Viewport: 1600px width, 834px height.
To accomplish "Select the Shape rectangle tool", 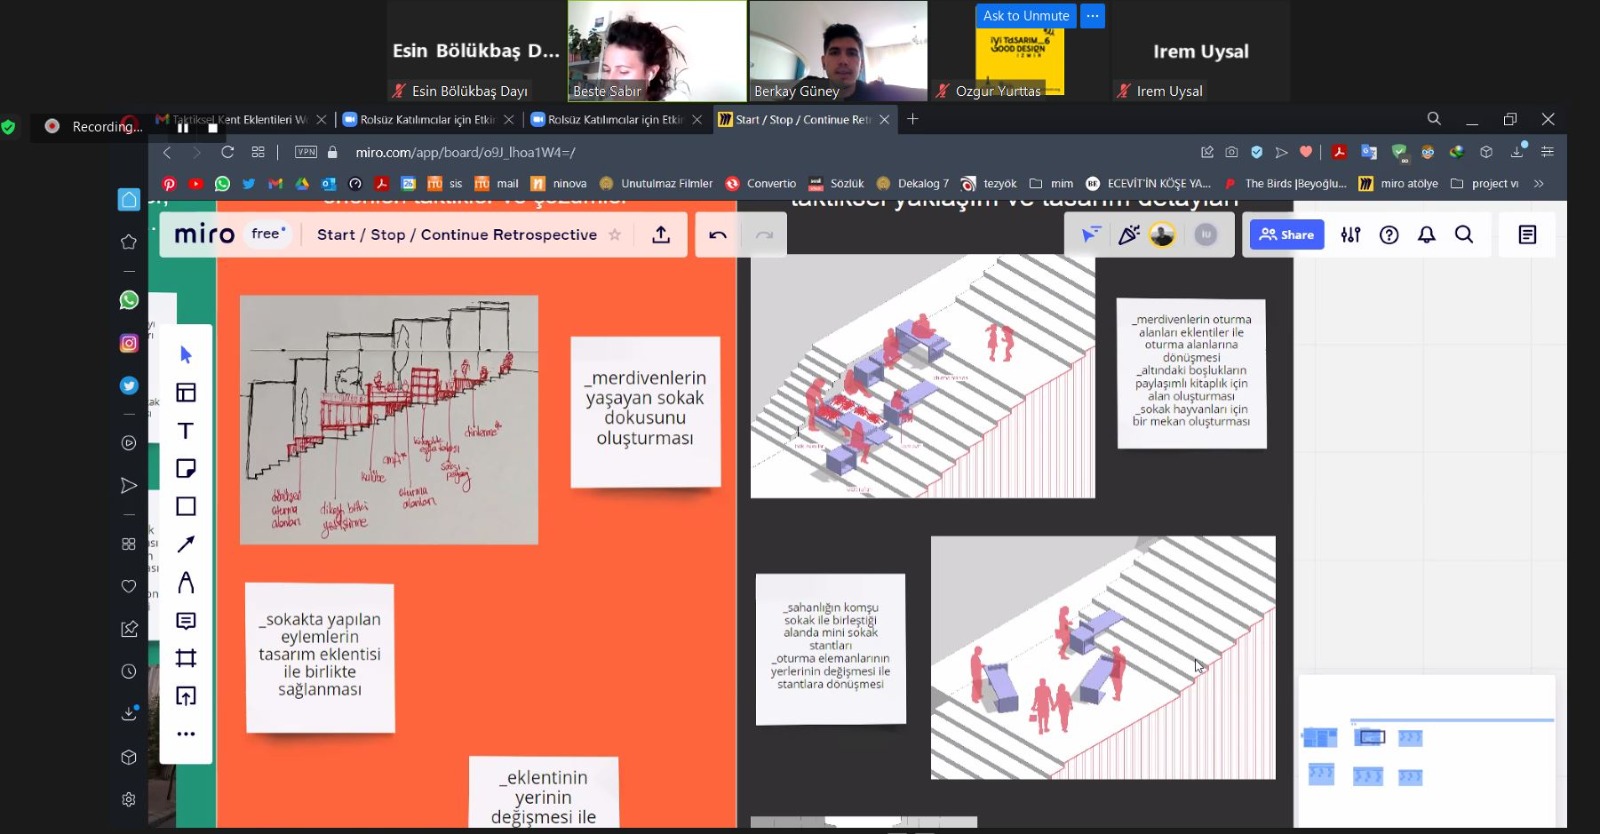I will (186, 507).
